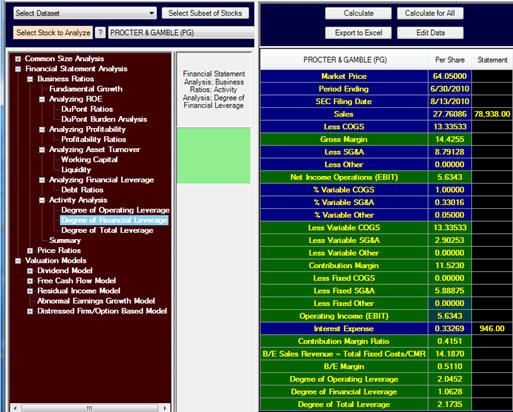Expand the Dividend Model node
The width and height of the screenshot is (513, 412).
tap(30, 271)
